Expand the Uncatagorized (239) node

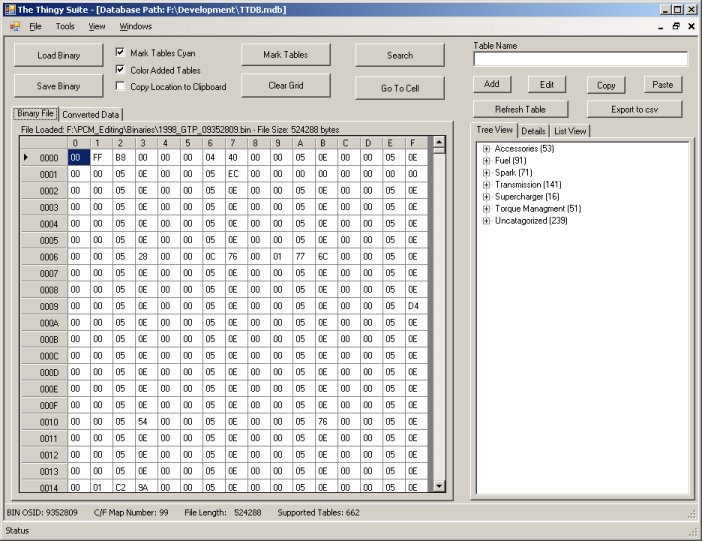click(x=486, y=221)
